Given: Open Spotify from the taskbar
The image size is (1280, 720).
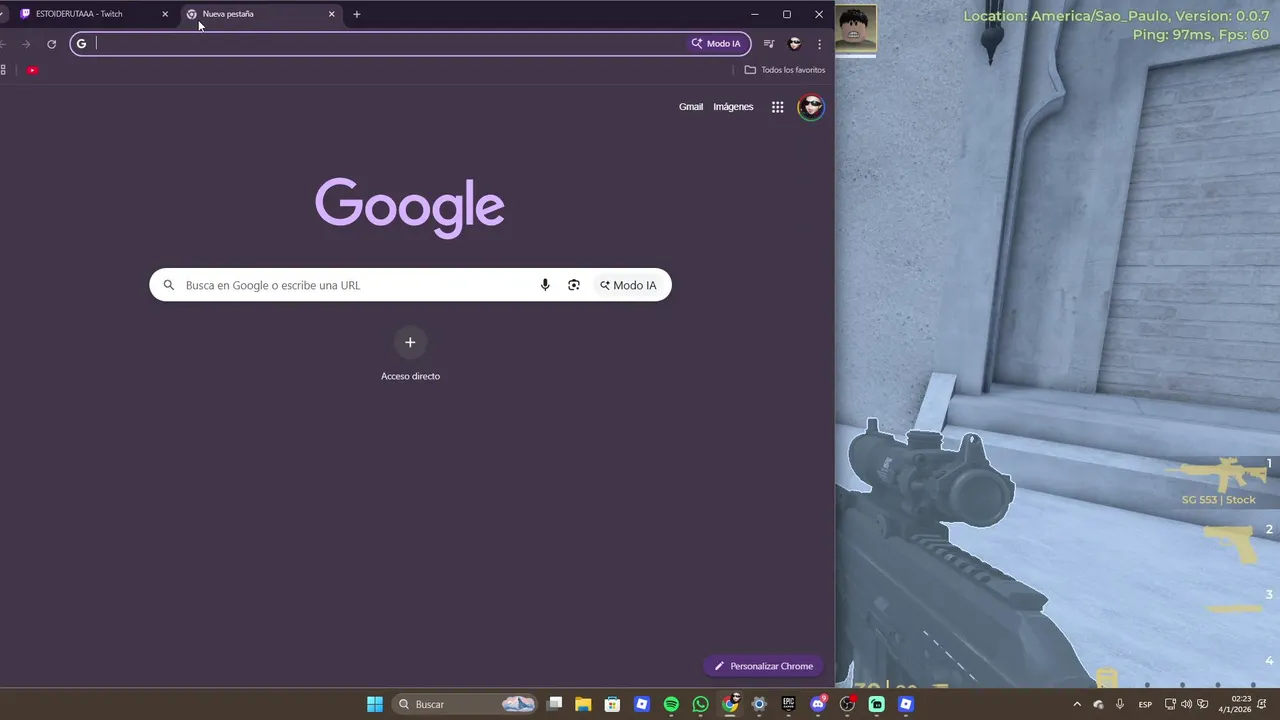Looking at the screenshot, I should click(x=671, y=704).
